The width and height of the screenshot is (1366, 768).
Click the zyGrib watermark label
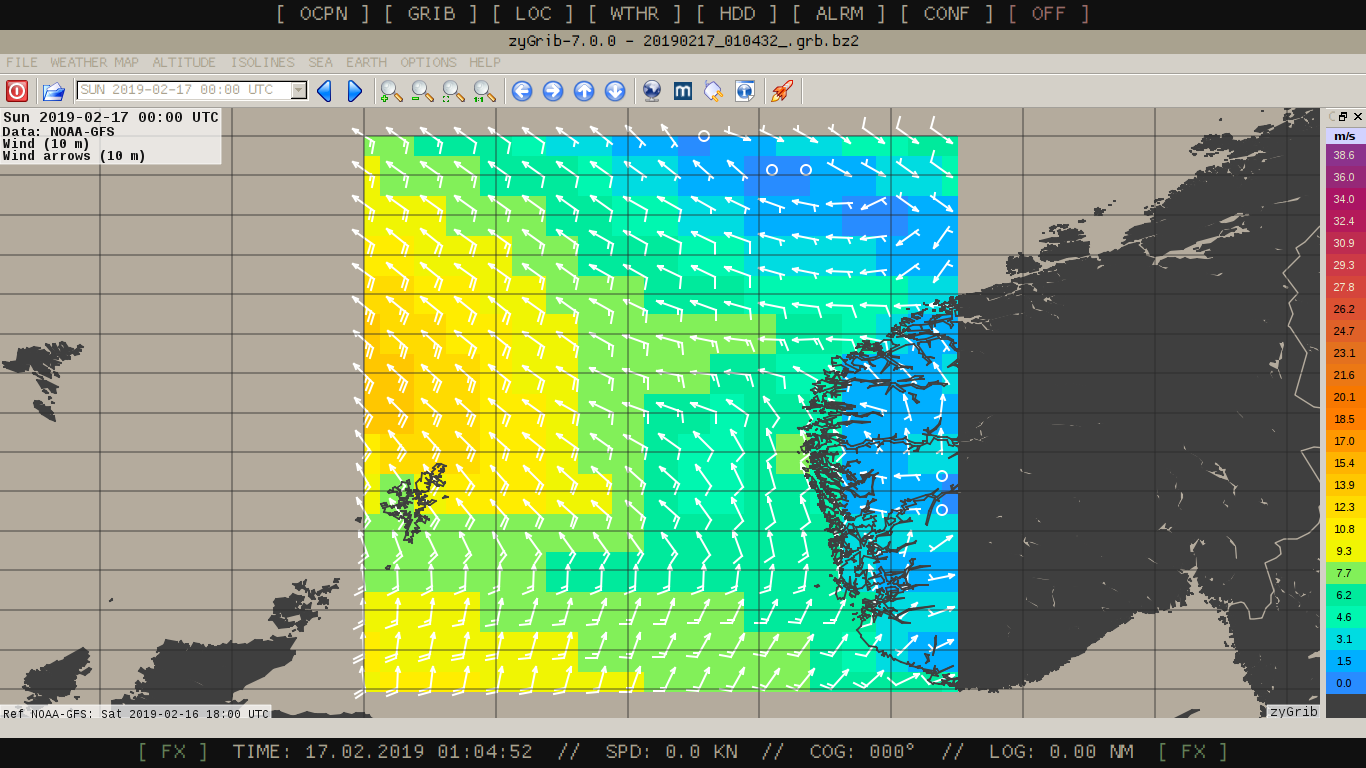(1294, 711)
